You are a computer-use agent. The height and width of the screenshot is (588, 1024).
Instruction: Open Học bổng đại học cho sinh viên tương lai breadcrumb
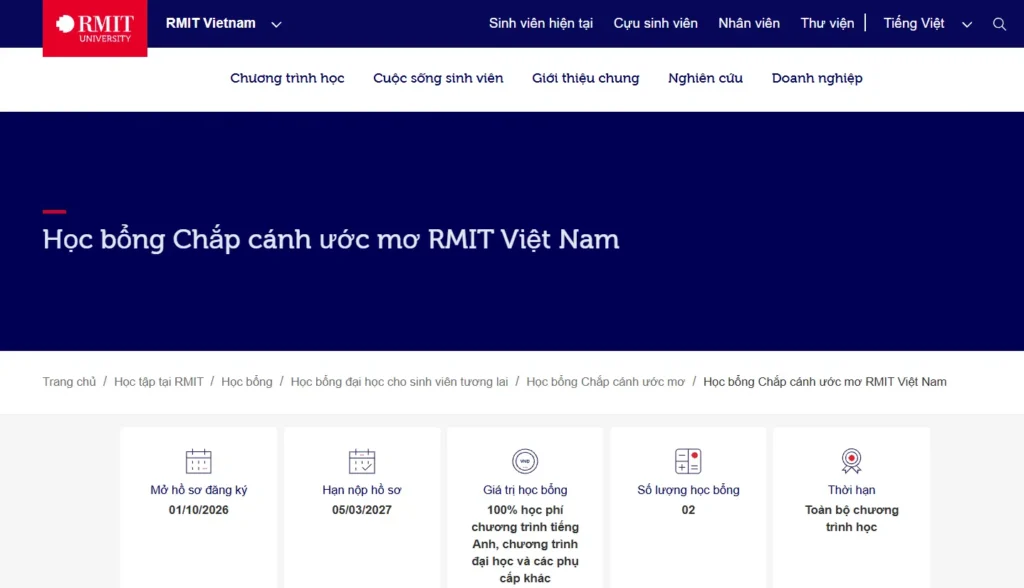tap(399, 382)
